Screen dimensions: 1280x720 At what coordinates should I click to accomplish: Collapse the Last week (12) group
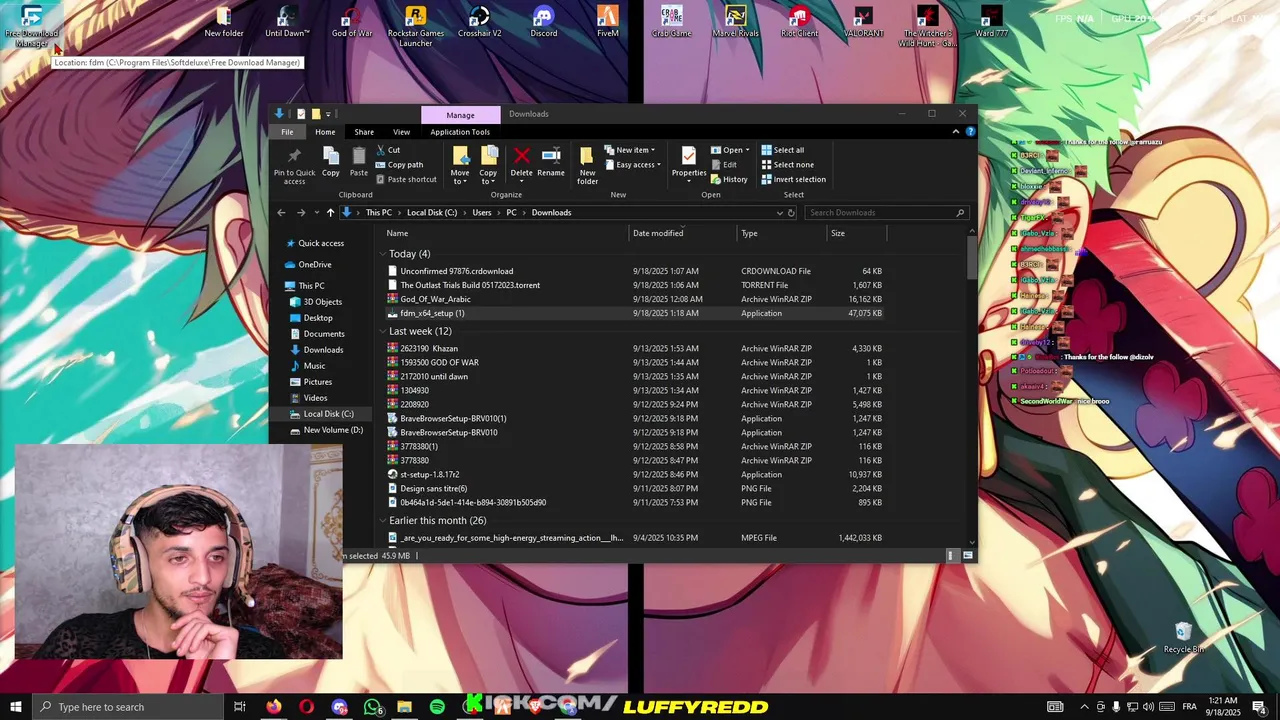point(383,331)
